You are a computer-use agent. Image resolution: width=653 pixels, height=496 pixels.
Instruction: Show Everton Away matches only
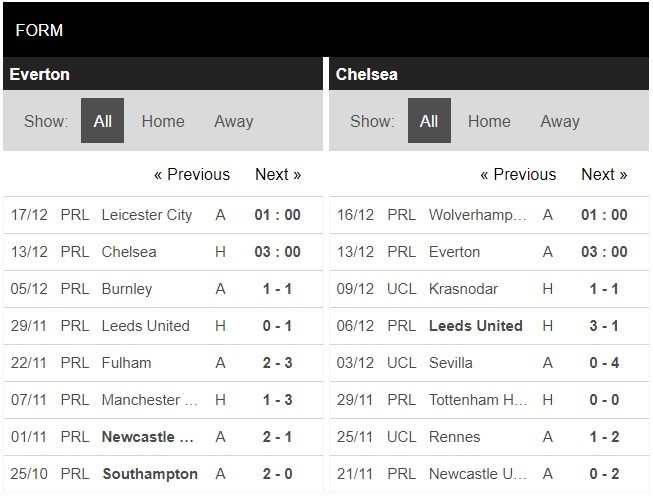point(233,121)
